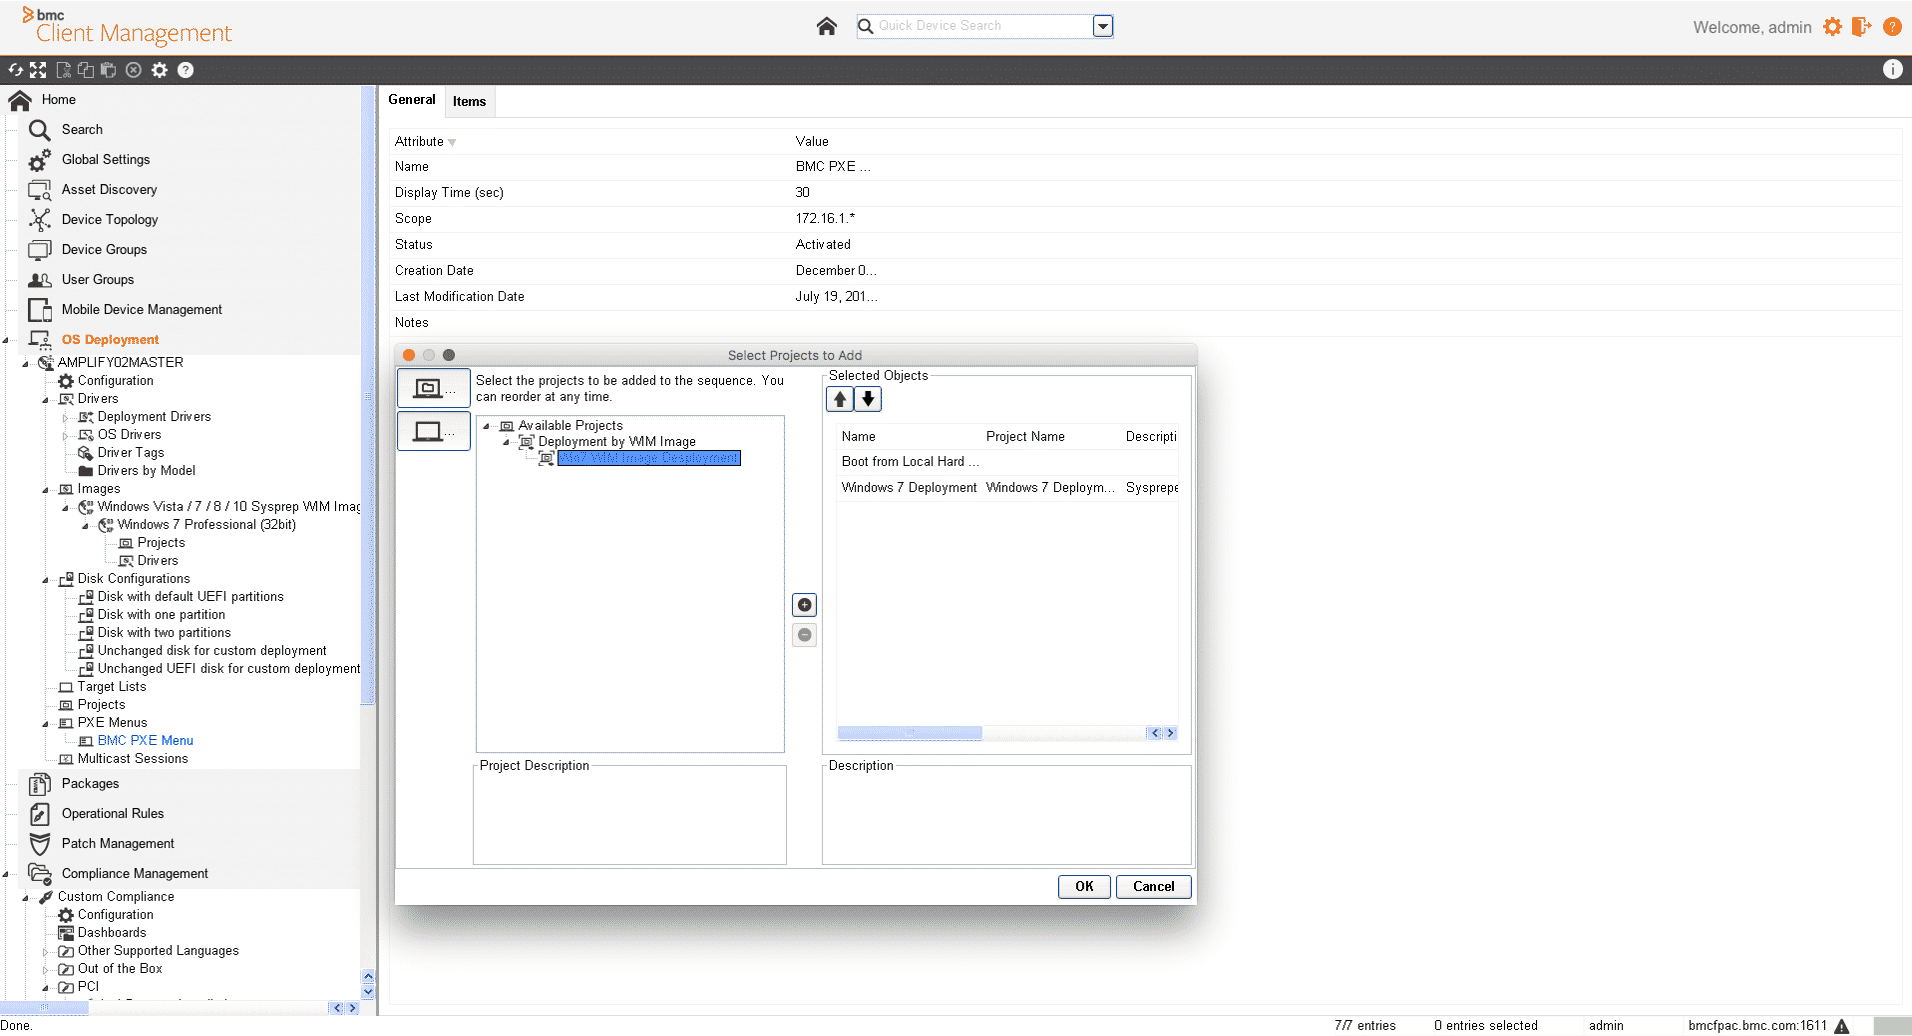Collapse the Disk Configurations node
This screenshot has width=1912, height=1036.
pos(45,580)
